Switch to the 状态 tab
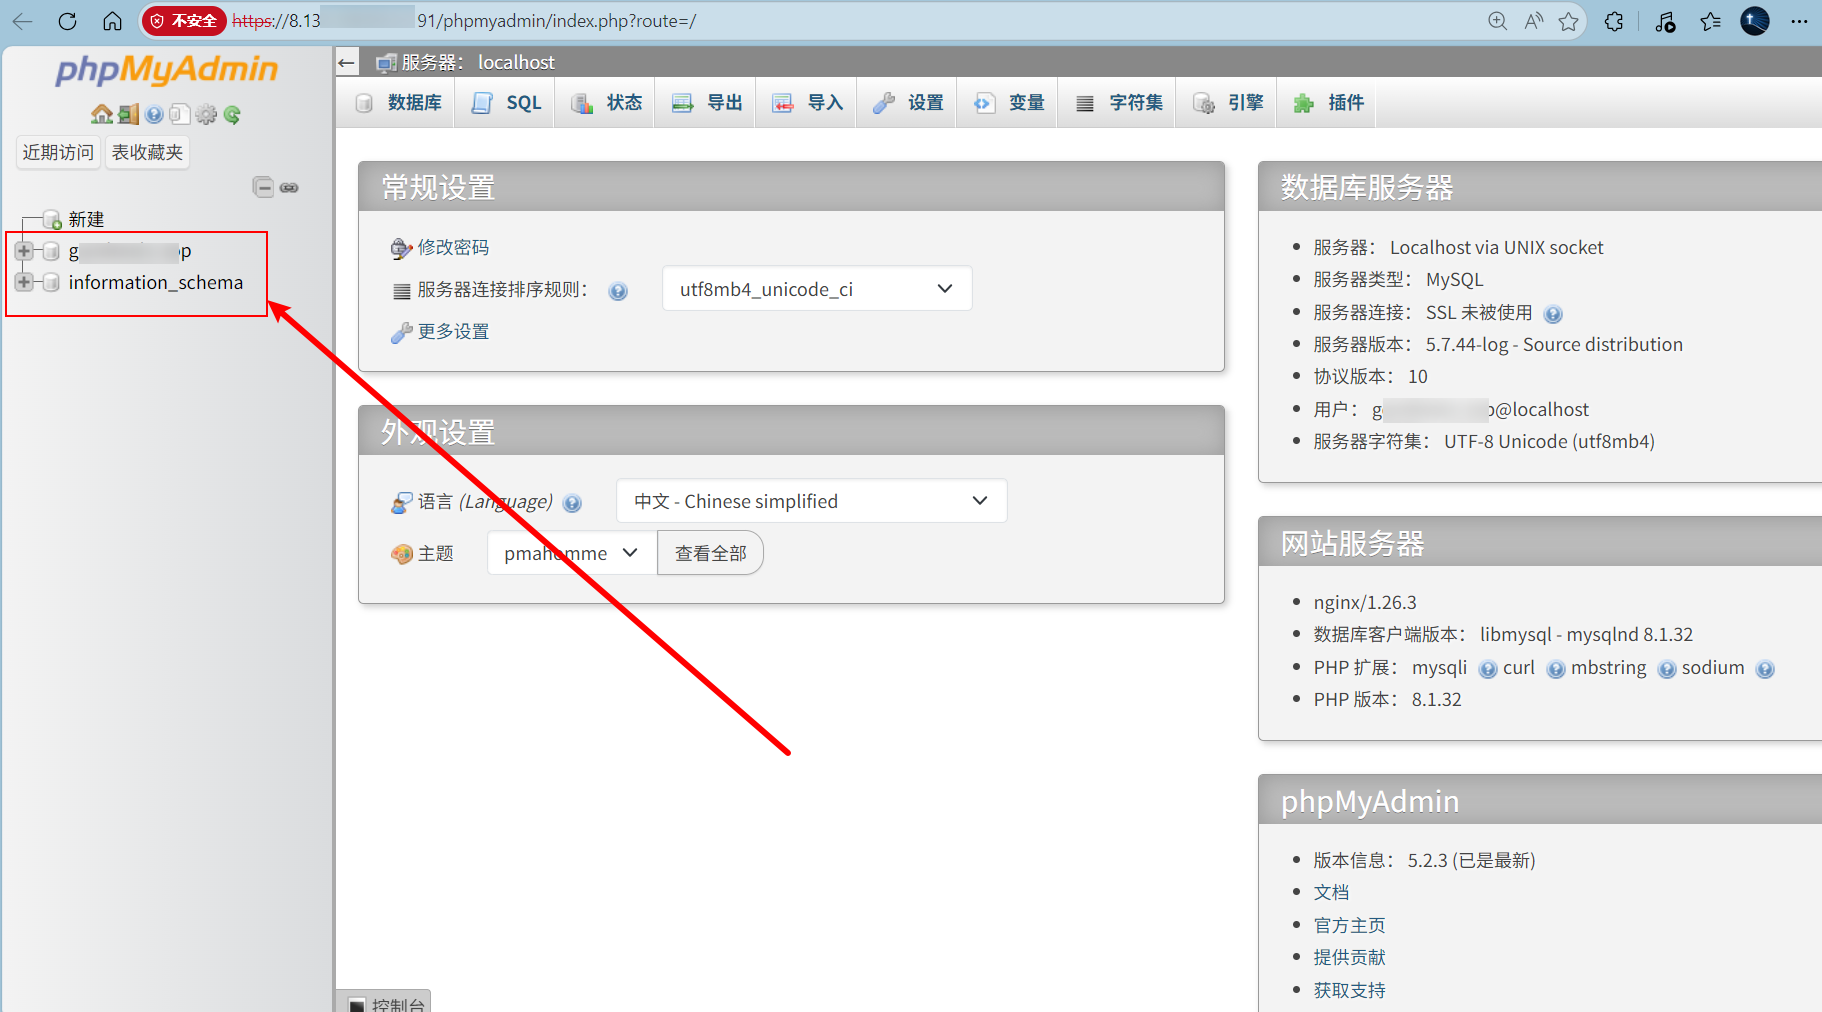 point(605,103)
